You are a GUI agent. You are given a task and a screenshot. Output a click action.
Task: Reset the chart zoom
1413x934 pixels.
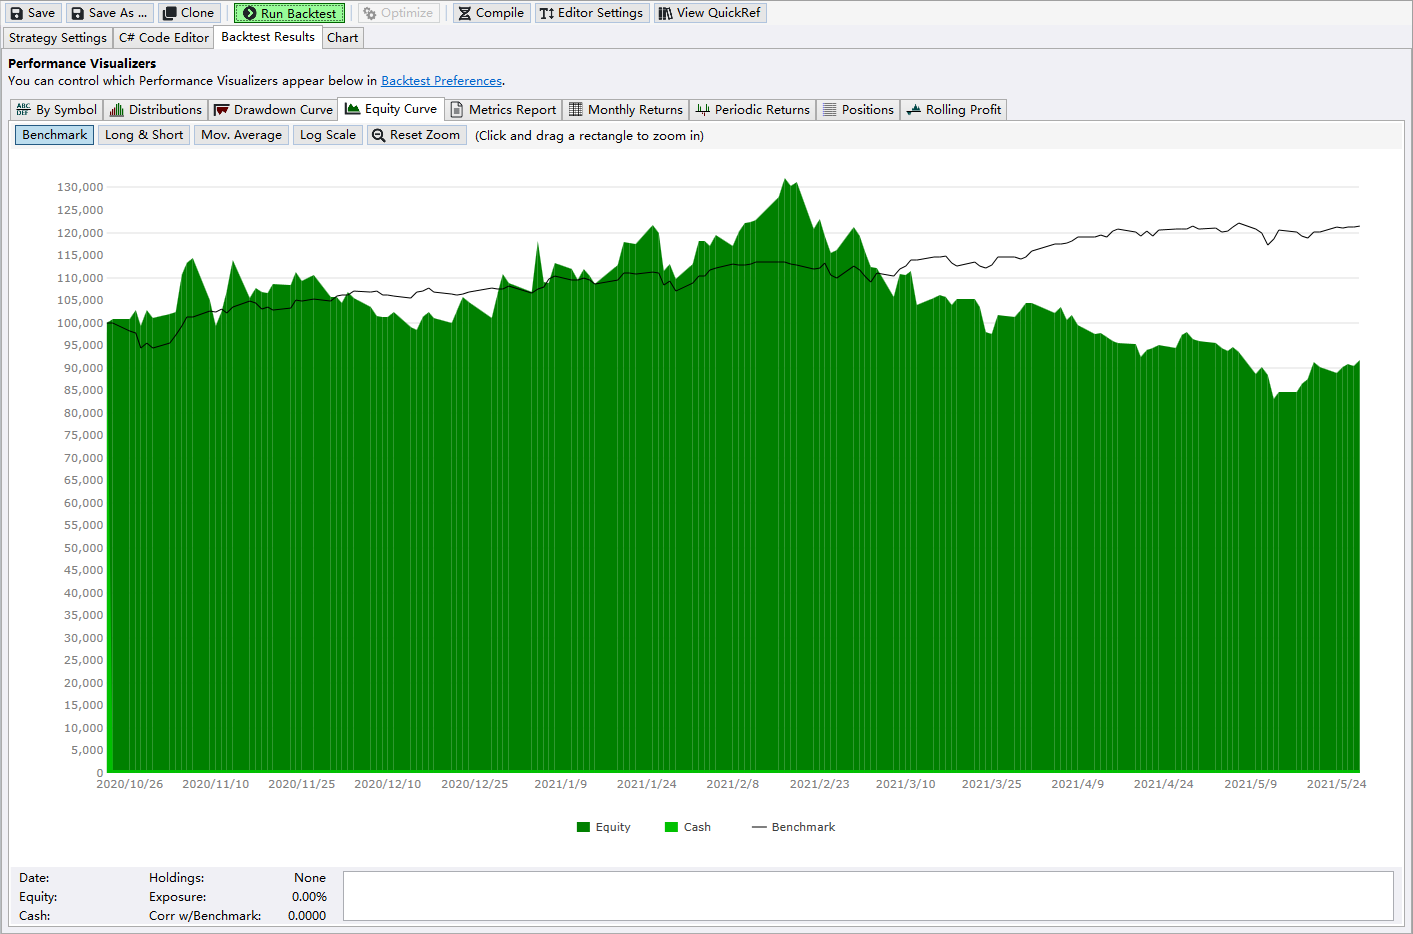coord(416,135)
